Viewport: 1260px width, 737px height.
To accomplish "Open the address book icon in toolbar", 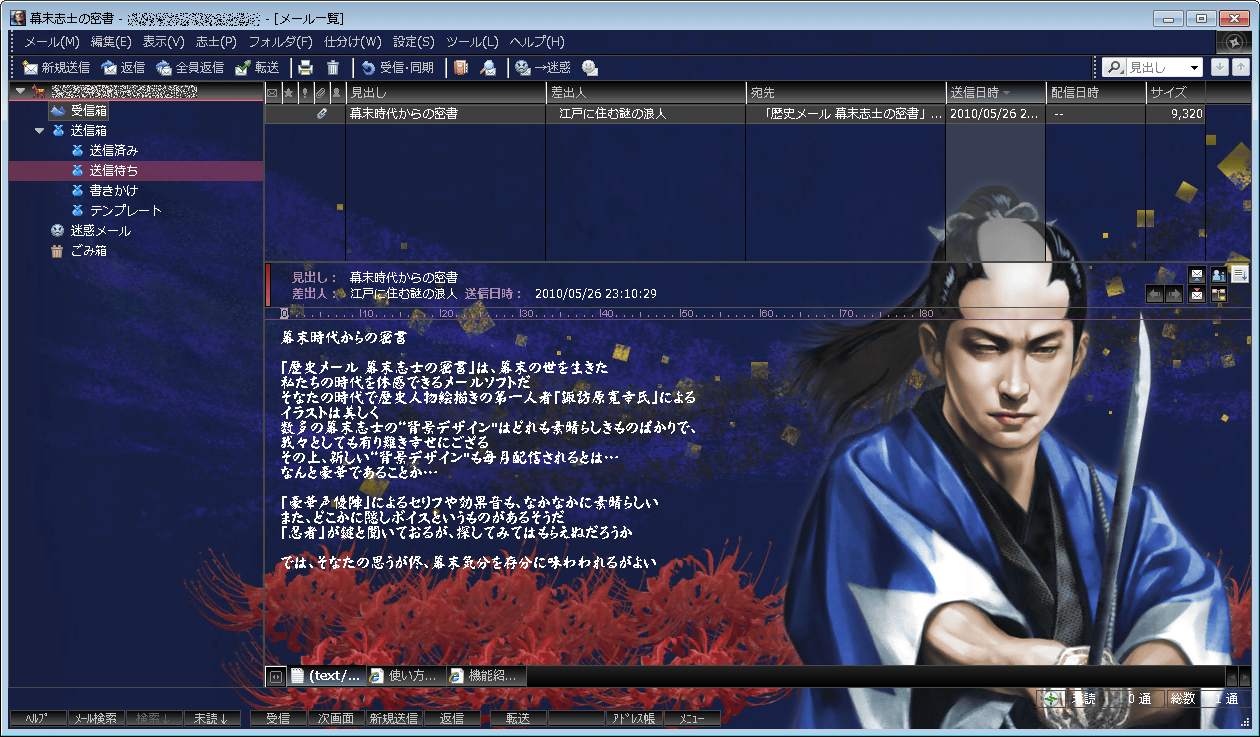I will (460, 68).
